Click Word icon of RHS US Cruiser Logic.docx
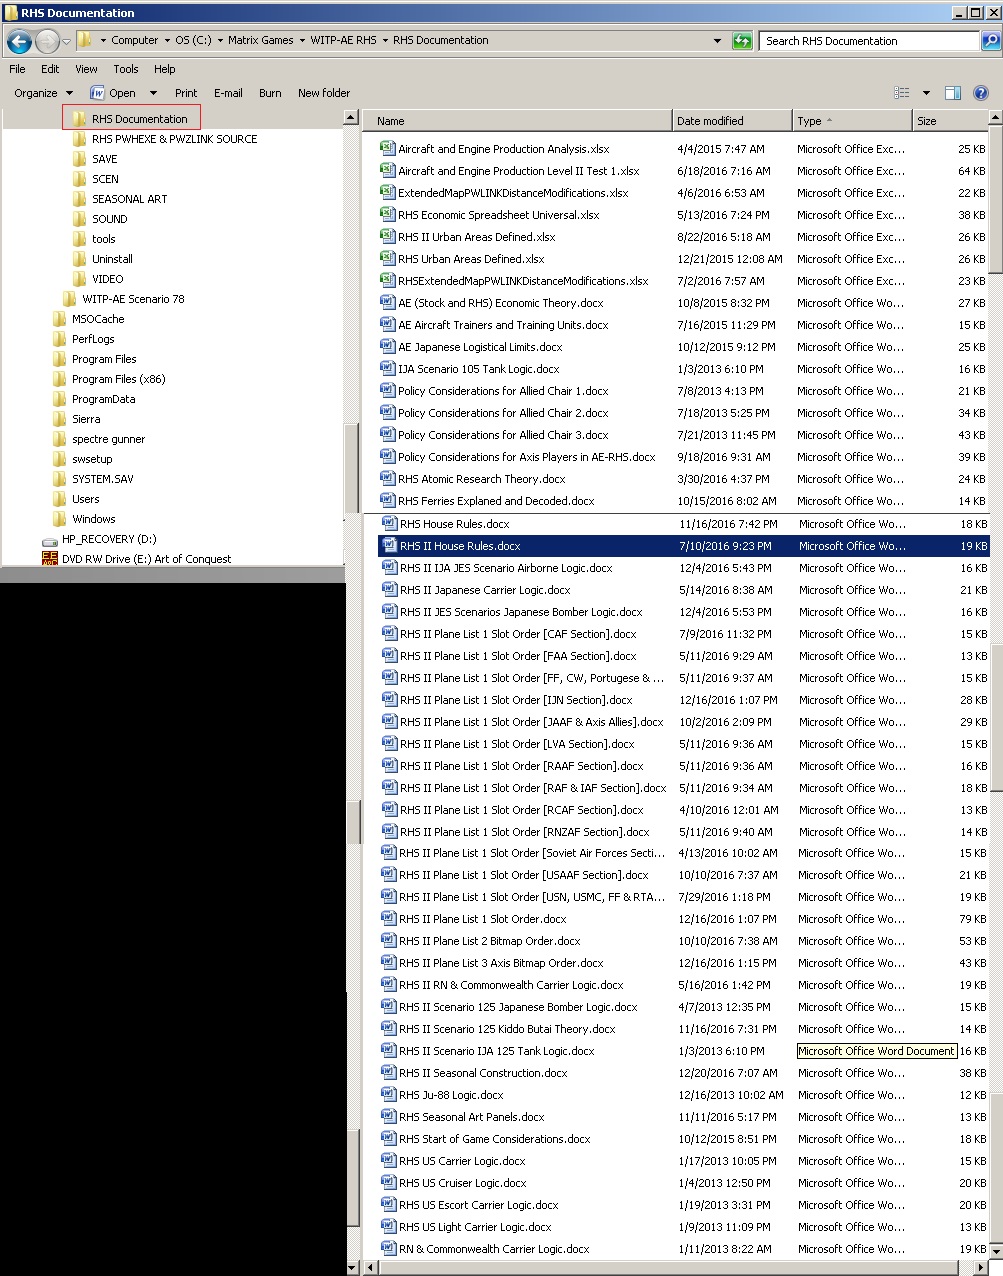 pos(388,1182)
